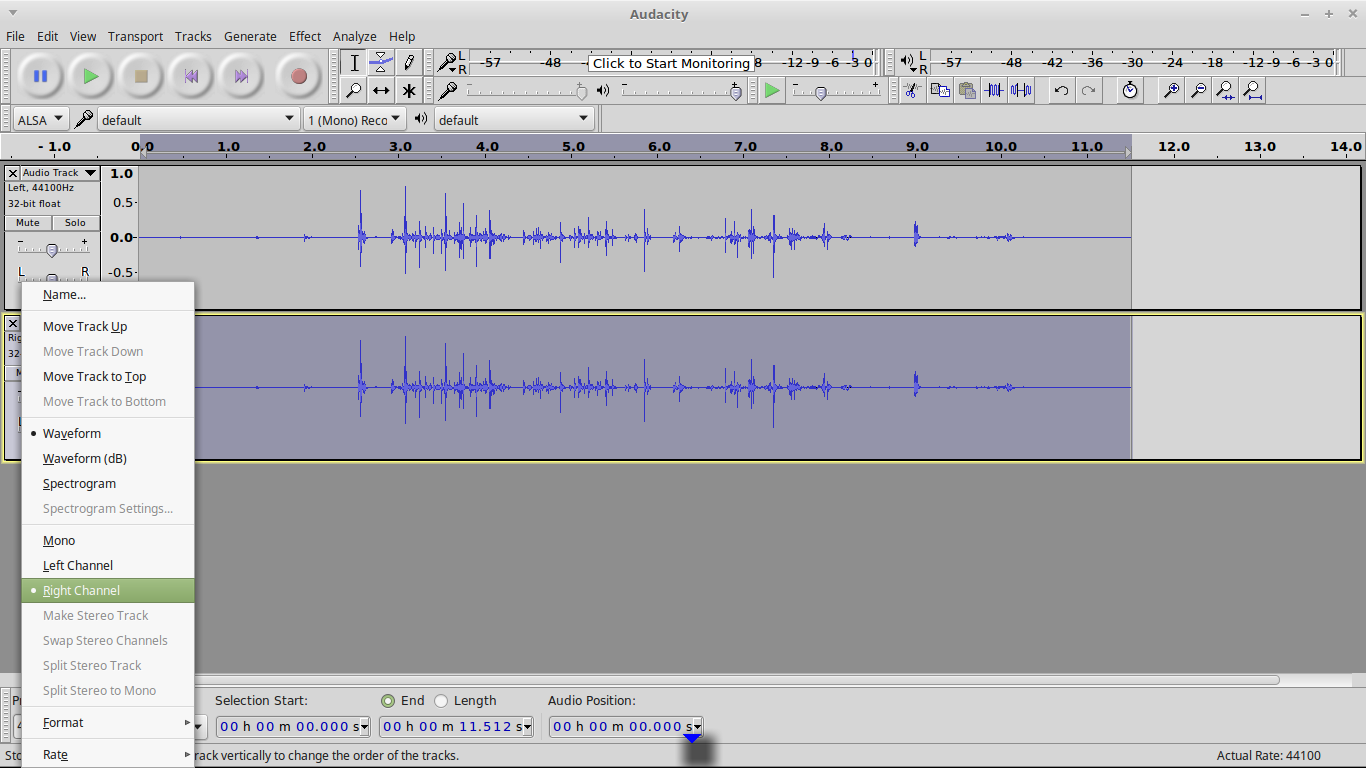
Task: Cut the selection with the scissors icon
Action: (912, 91)
